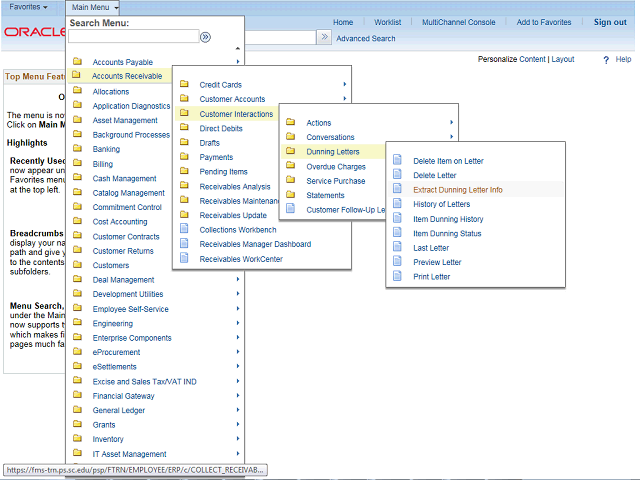
Task: Expand the Conversations submenu arrow
Action: click(451, 136)
